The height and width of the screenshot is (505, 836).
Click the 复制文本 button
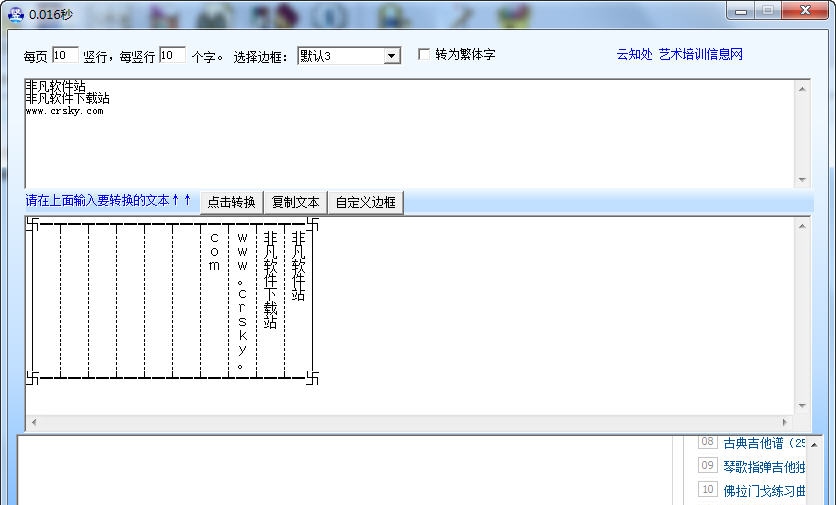click(295, 202)
